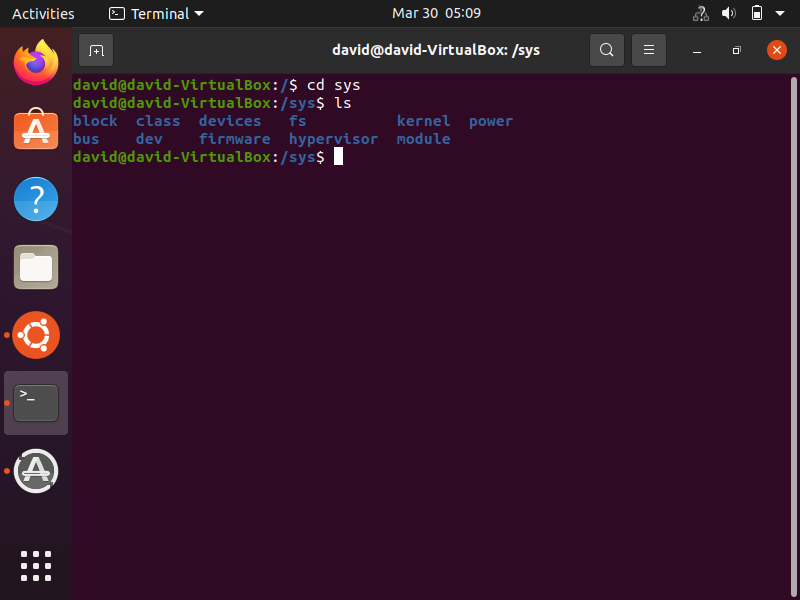The image size is (800, 600).
Task: Minimize the terminal window
Action: tap(697, 50)
